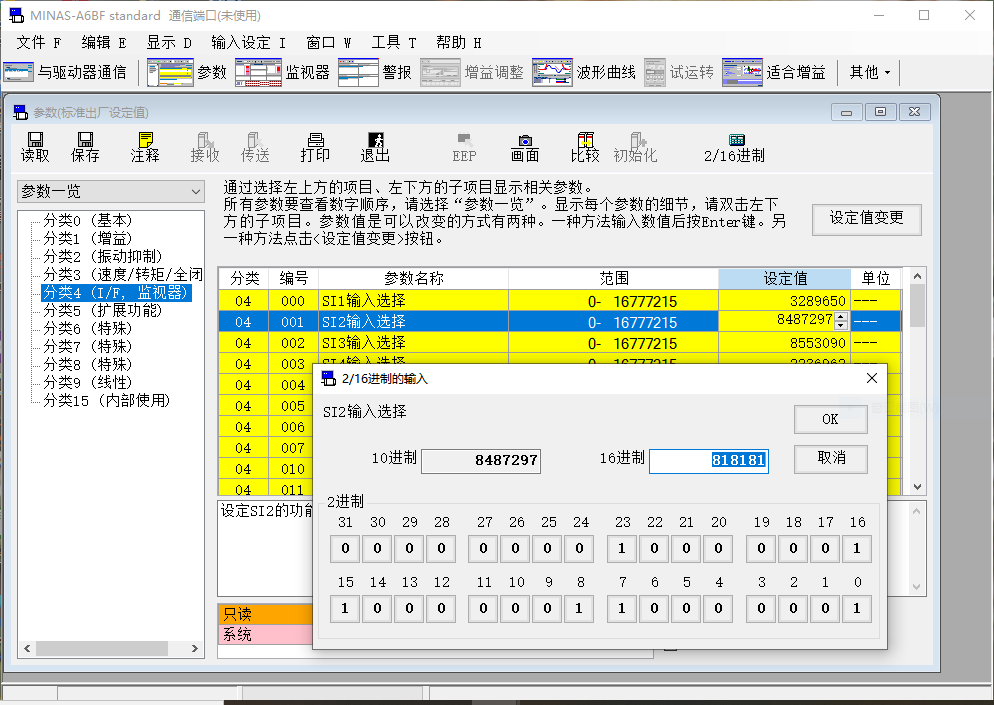Open the 画面 (Screen capture) camera icon

[x=525, y=146]
